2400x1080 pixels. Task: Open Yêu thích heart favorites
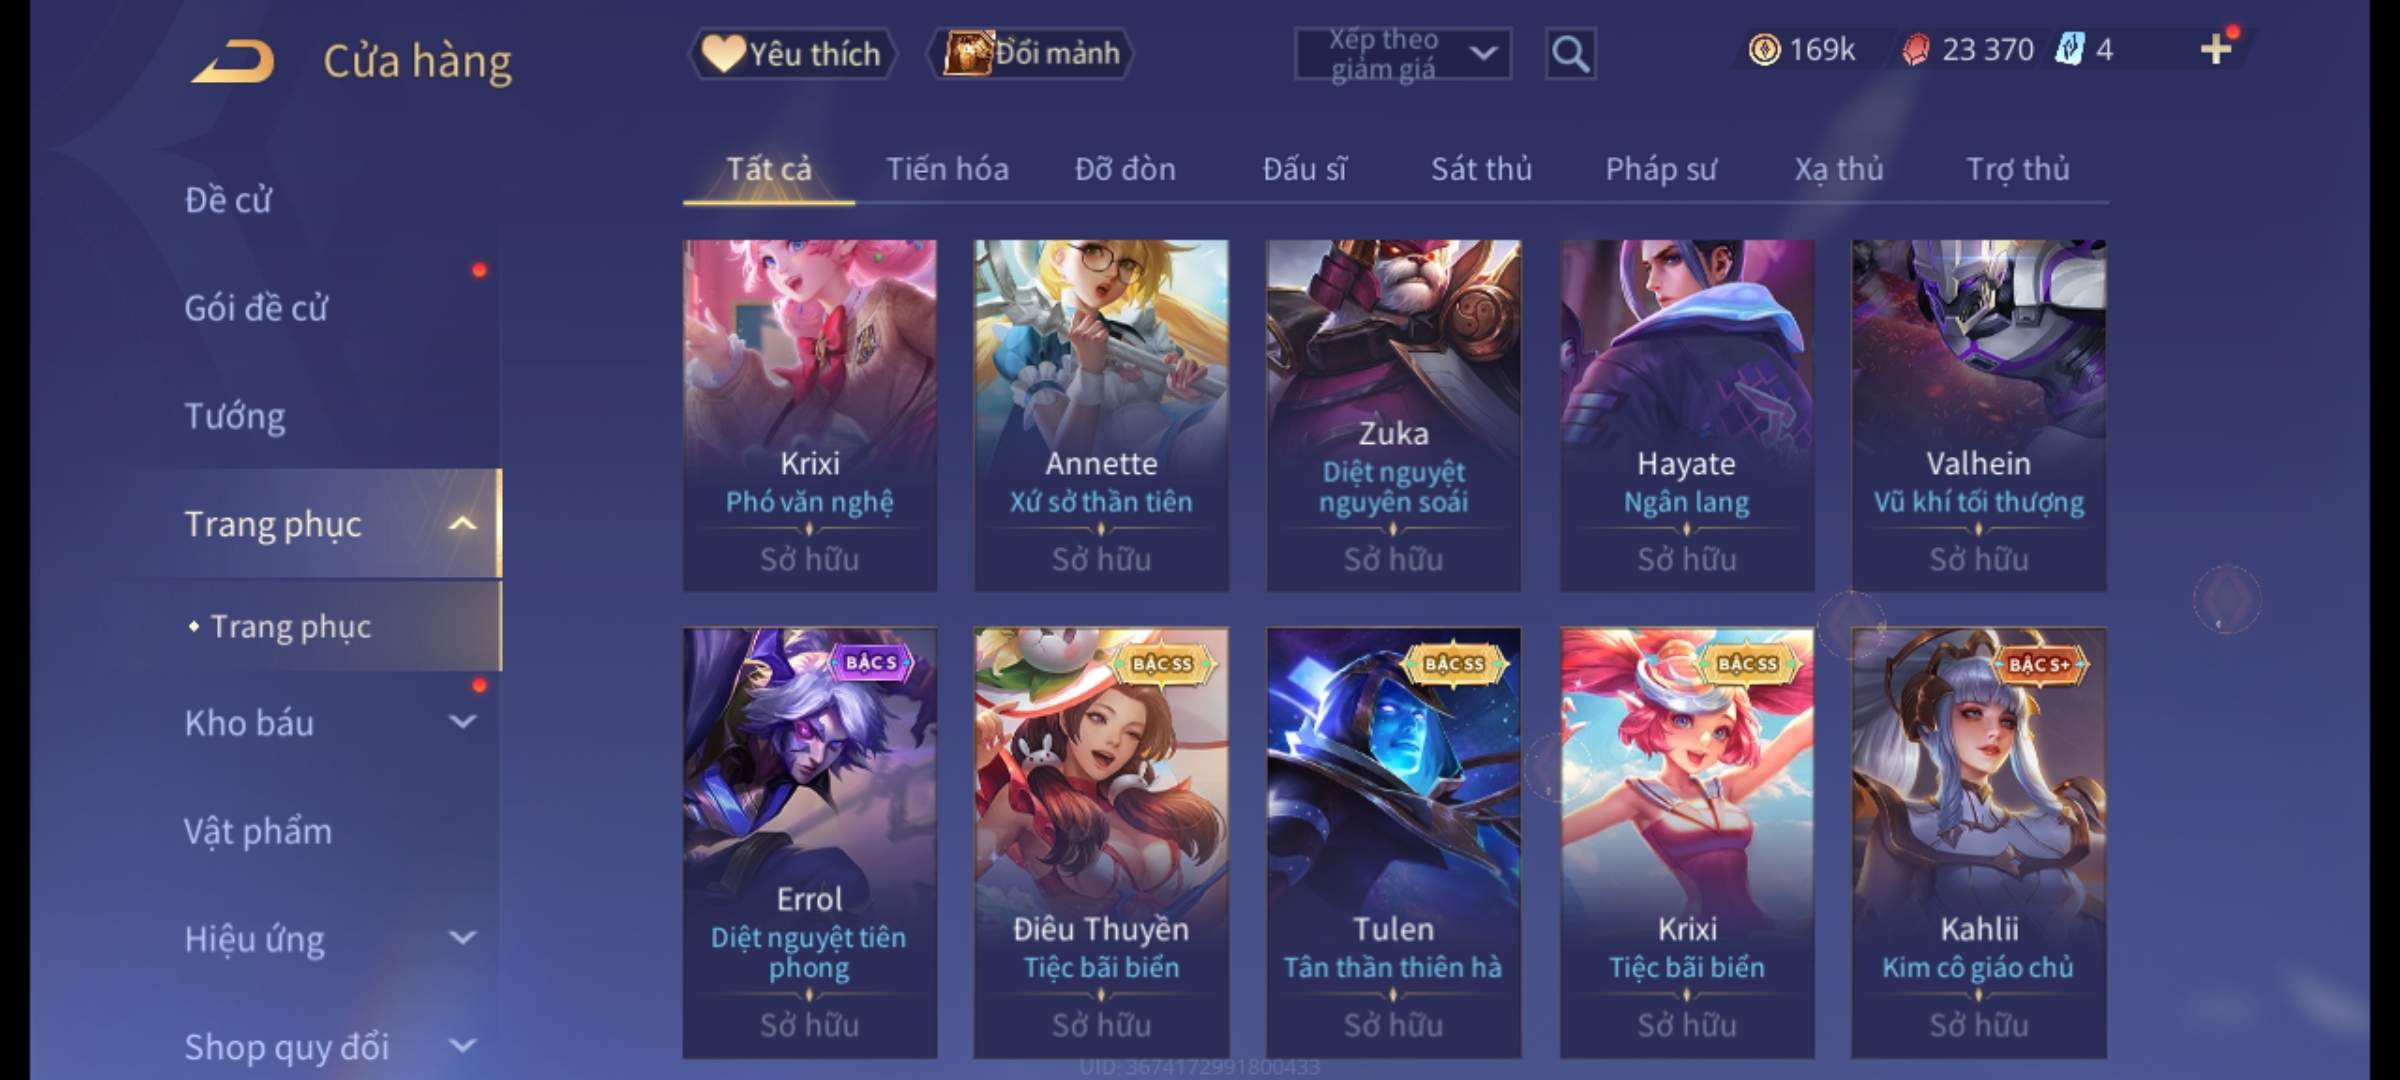792,53
